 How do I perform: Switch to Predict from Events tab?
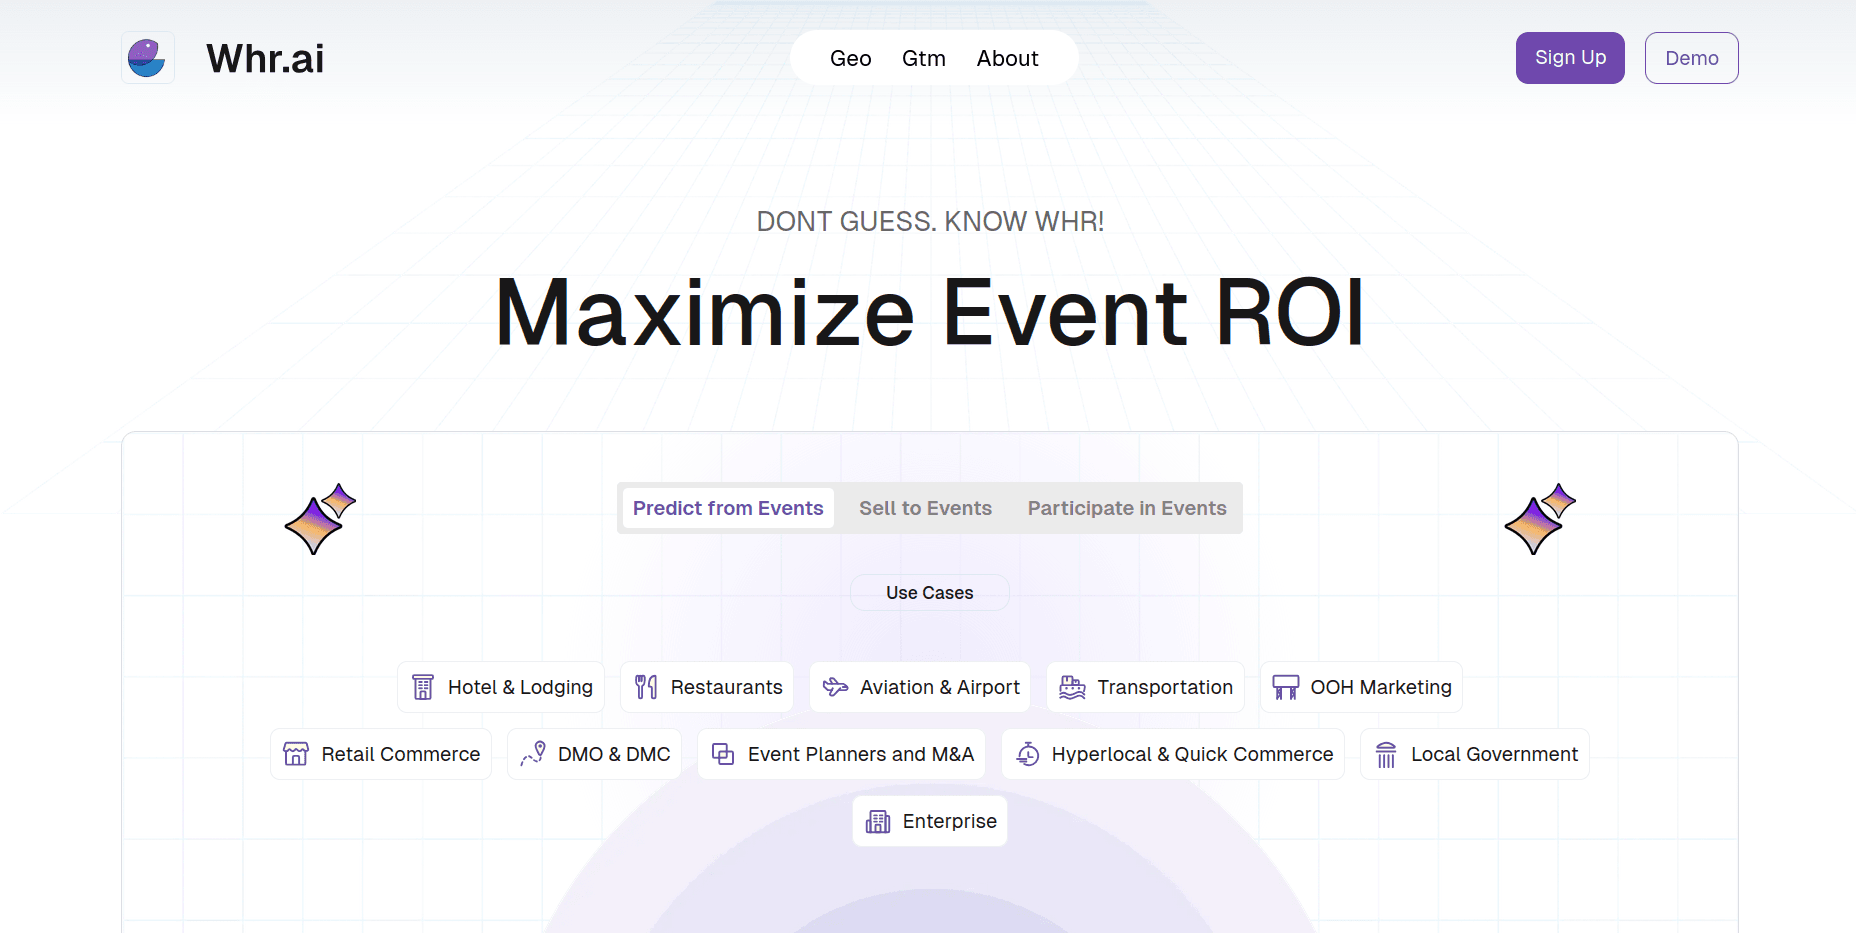click(x=728, y=508)
